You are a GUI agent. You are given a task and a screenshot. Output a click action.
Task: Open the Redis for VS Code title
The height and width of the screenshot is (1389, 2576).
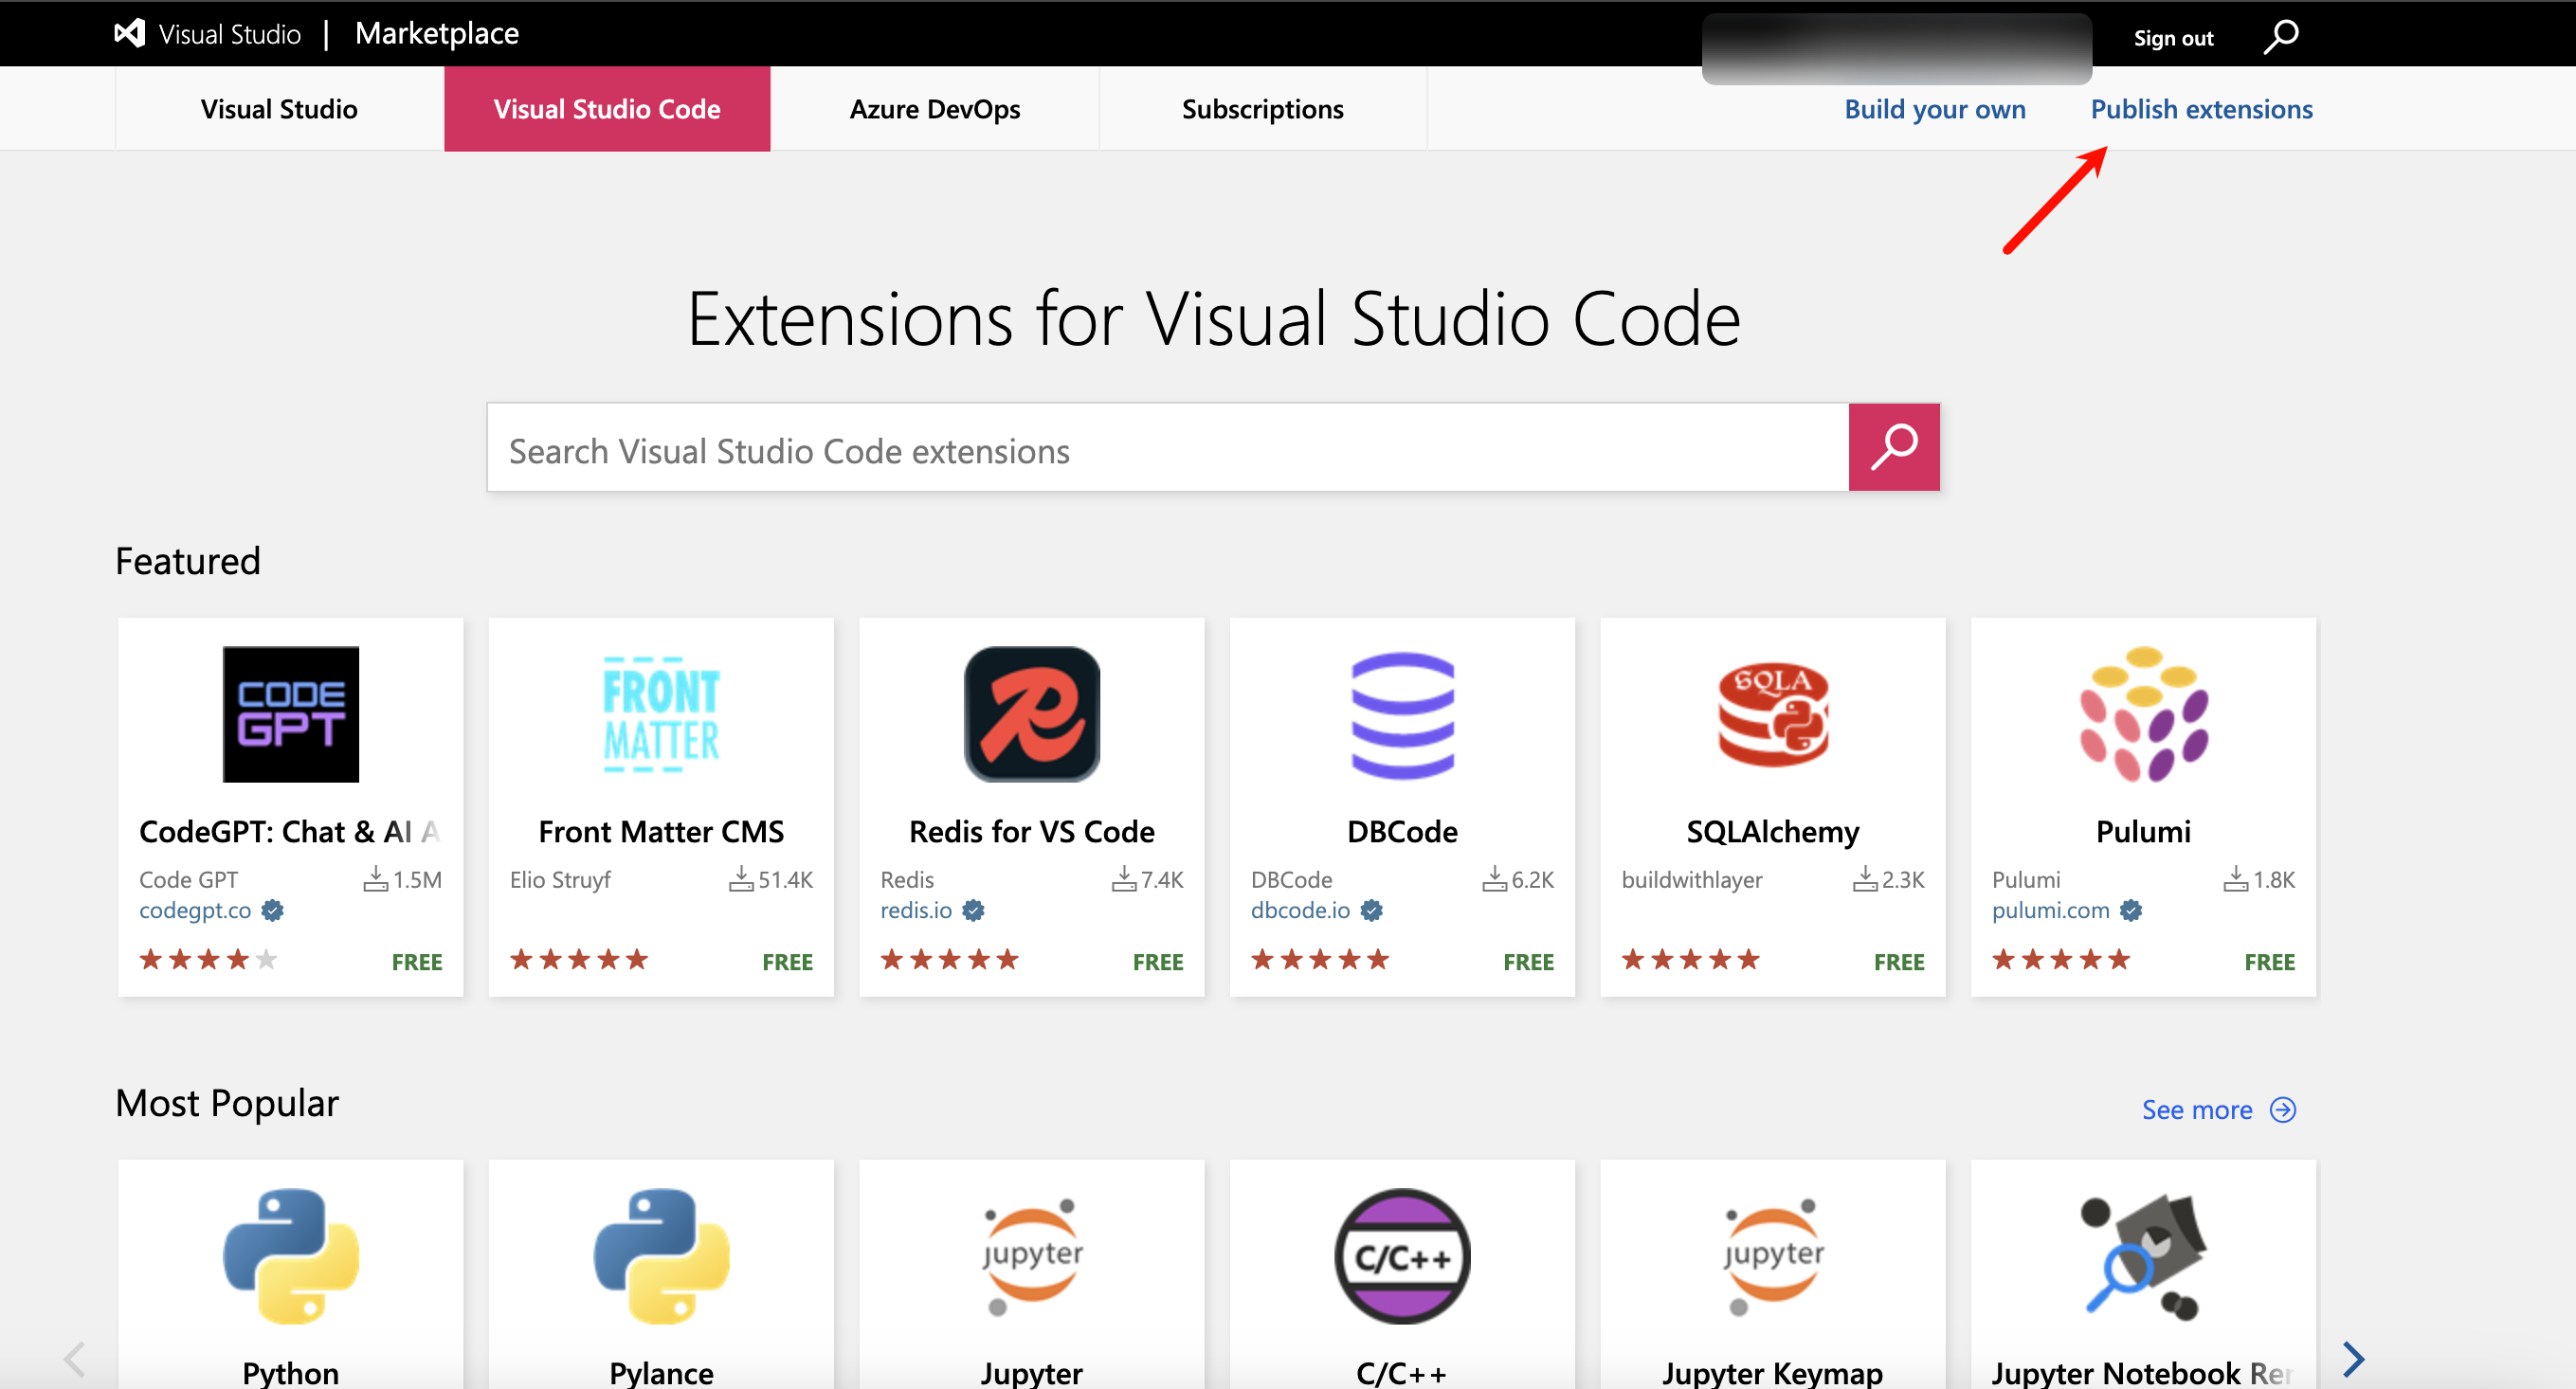[x=1032, y=831]
